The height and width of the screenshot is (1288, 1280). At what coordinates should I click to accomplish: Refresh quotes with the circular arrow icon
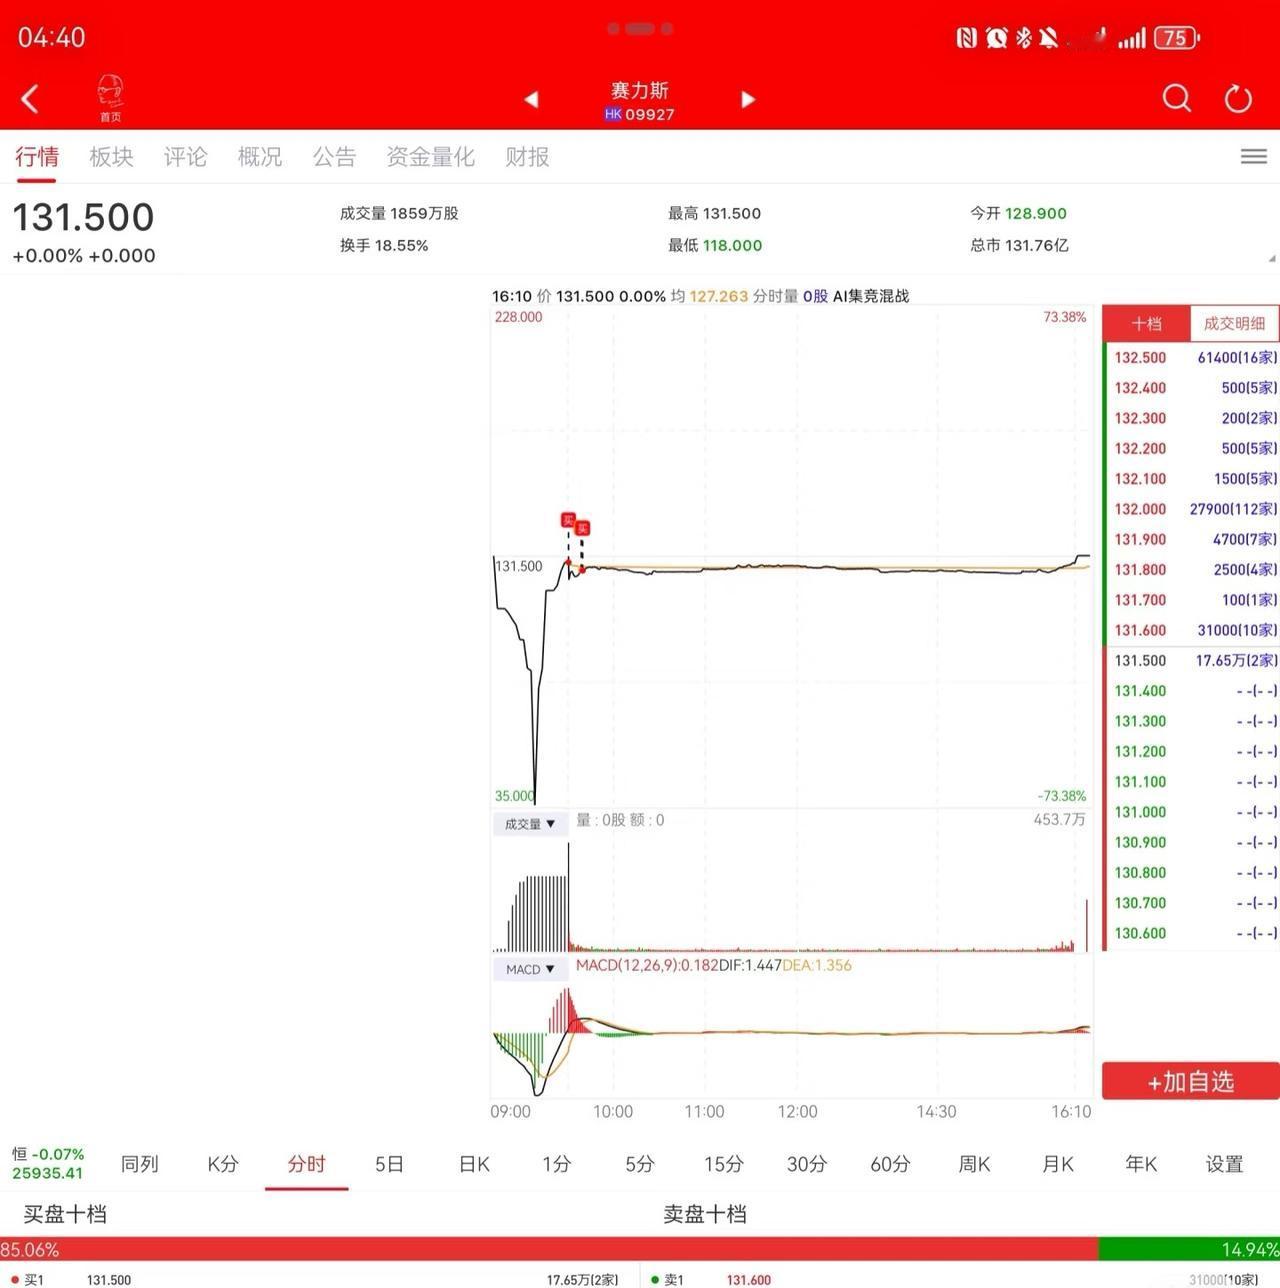tap(1238, 98)
